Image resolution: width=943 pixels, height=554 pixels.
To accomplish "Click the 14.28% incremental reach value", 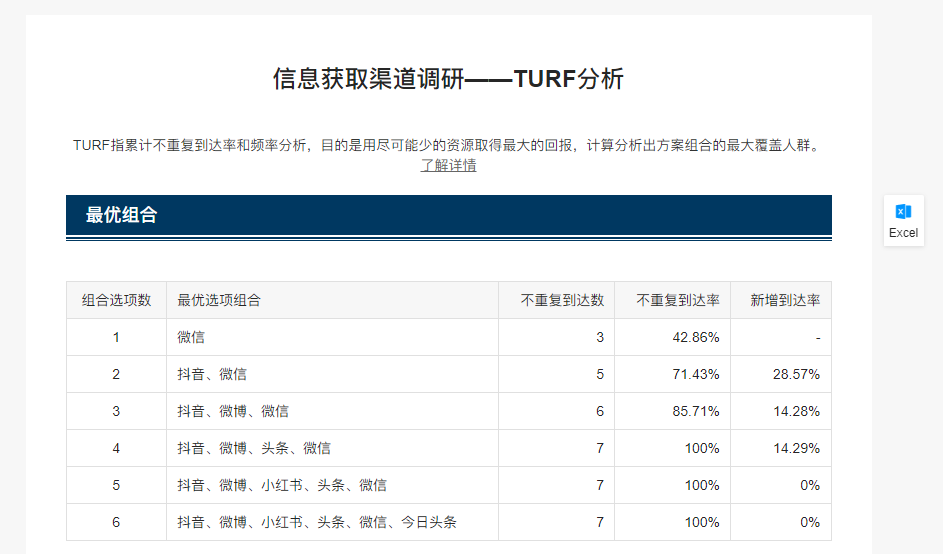I will (796, 411).
